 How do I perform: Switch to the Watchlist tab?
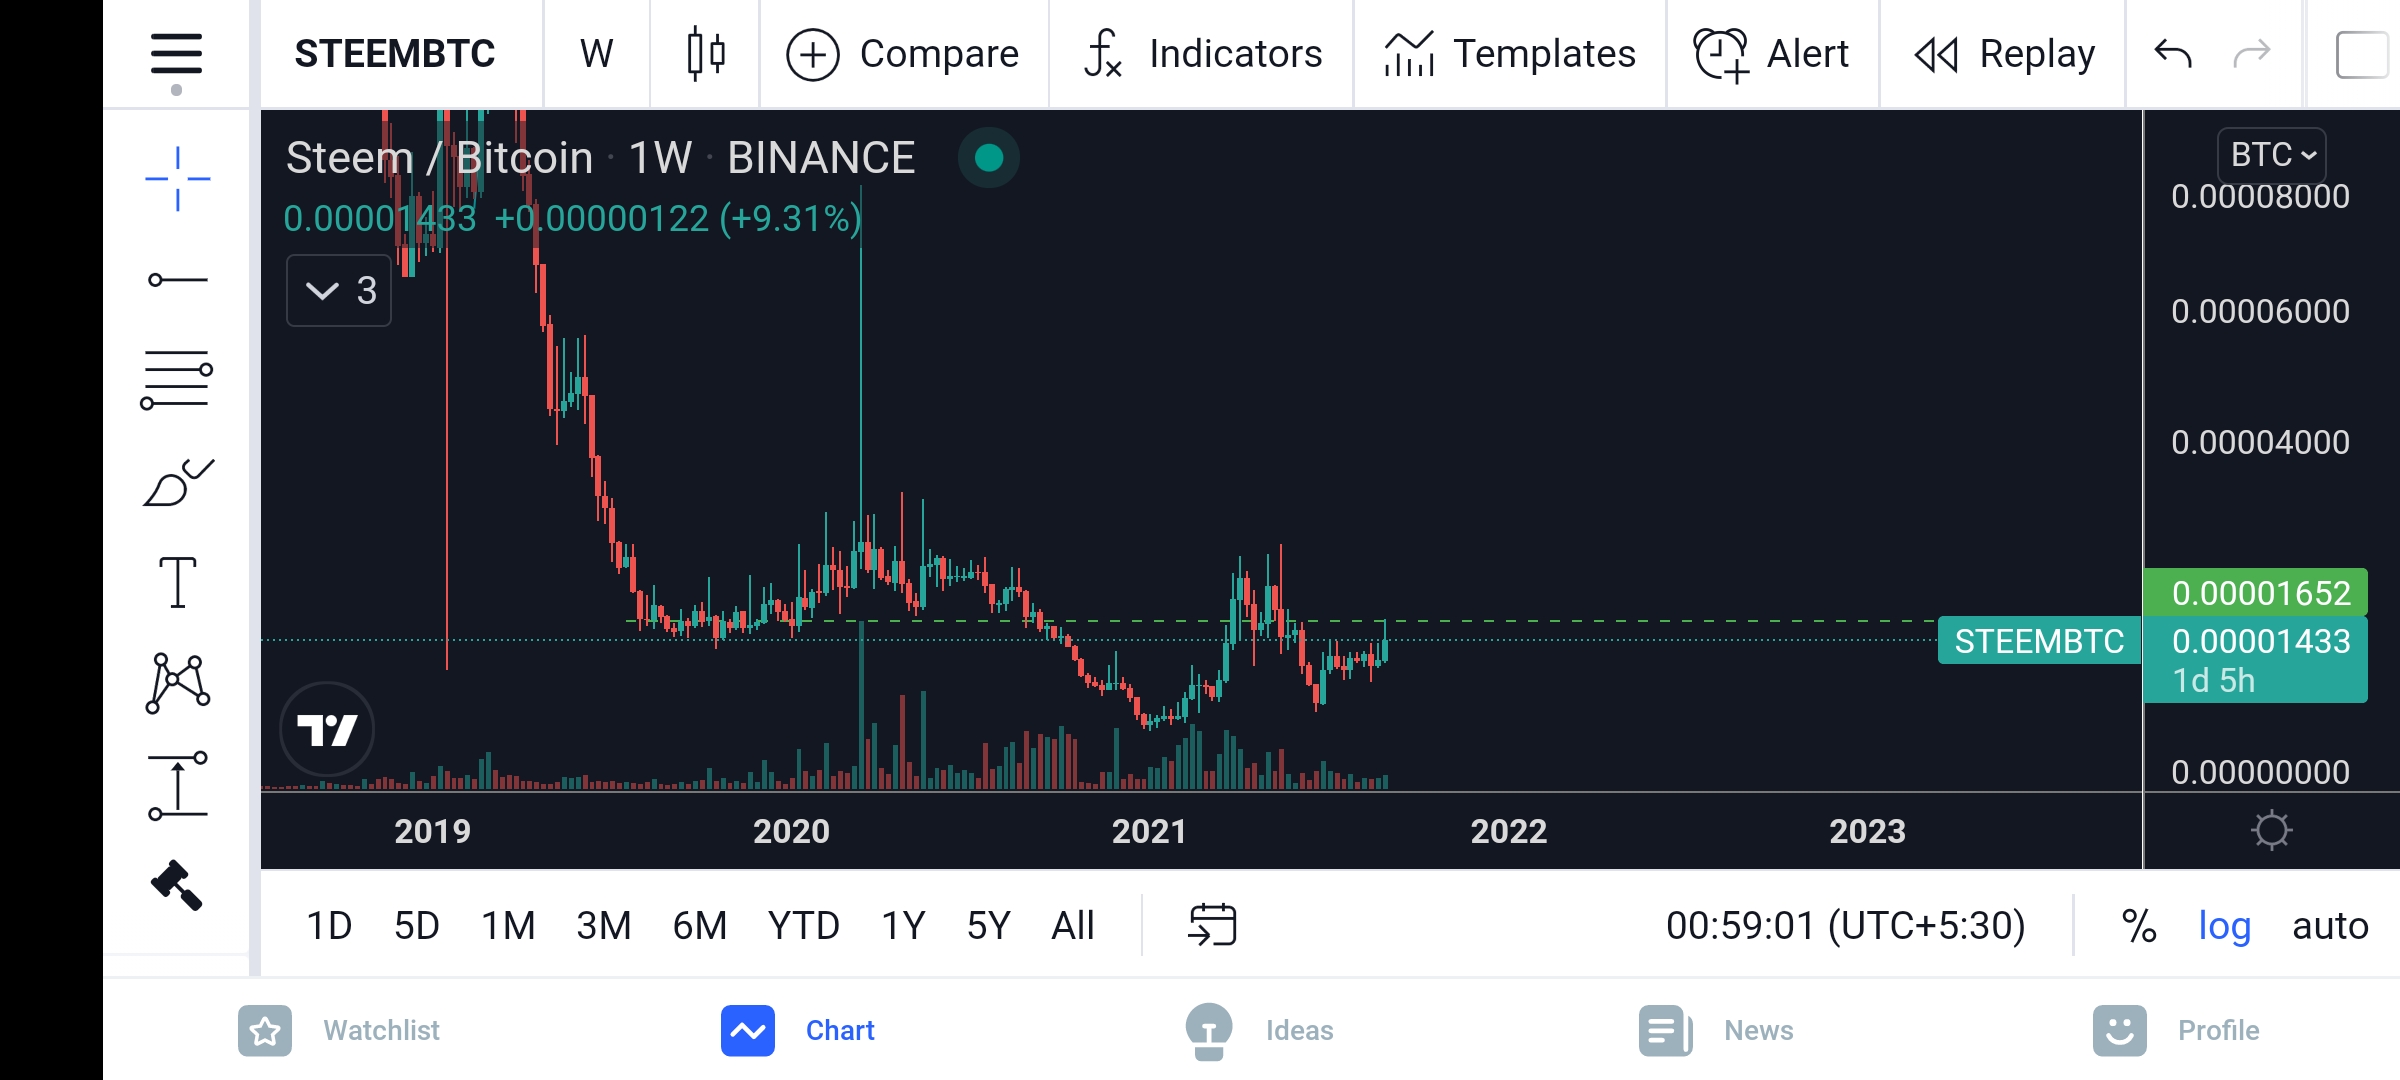pyautogui.click(x=340, y=1030)
